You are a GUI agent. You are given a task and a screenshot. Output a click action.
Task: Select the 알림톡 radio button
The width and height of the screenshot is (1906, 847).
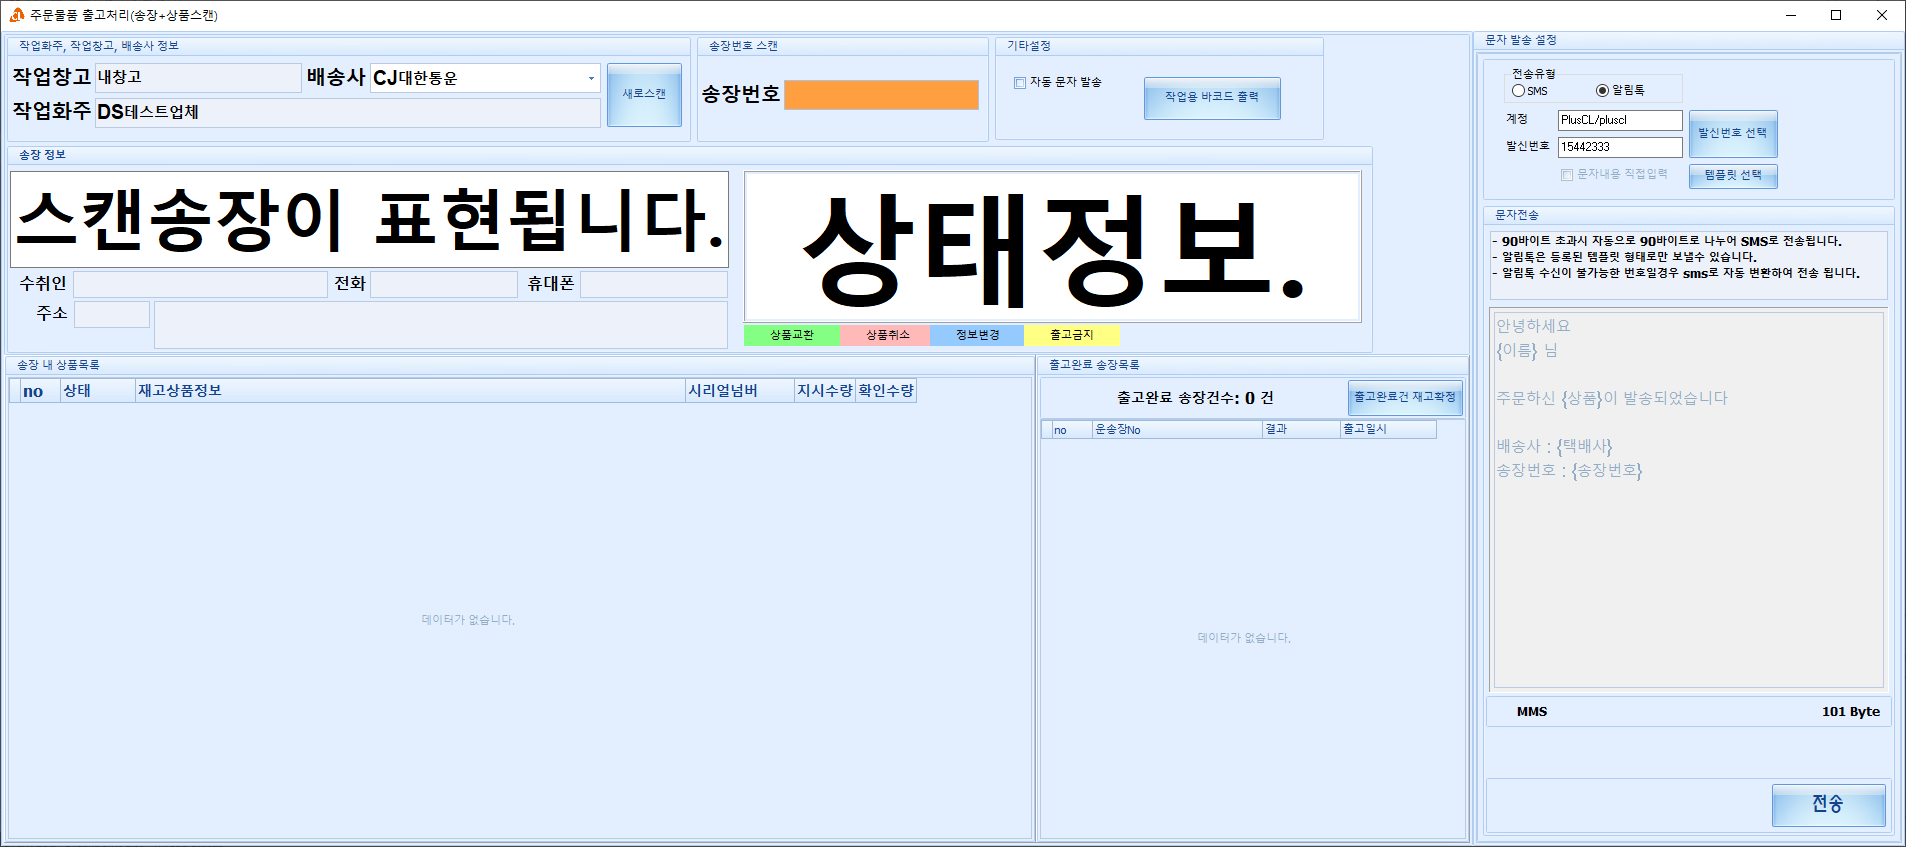coord(1602,90)
